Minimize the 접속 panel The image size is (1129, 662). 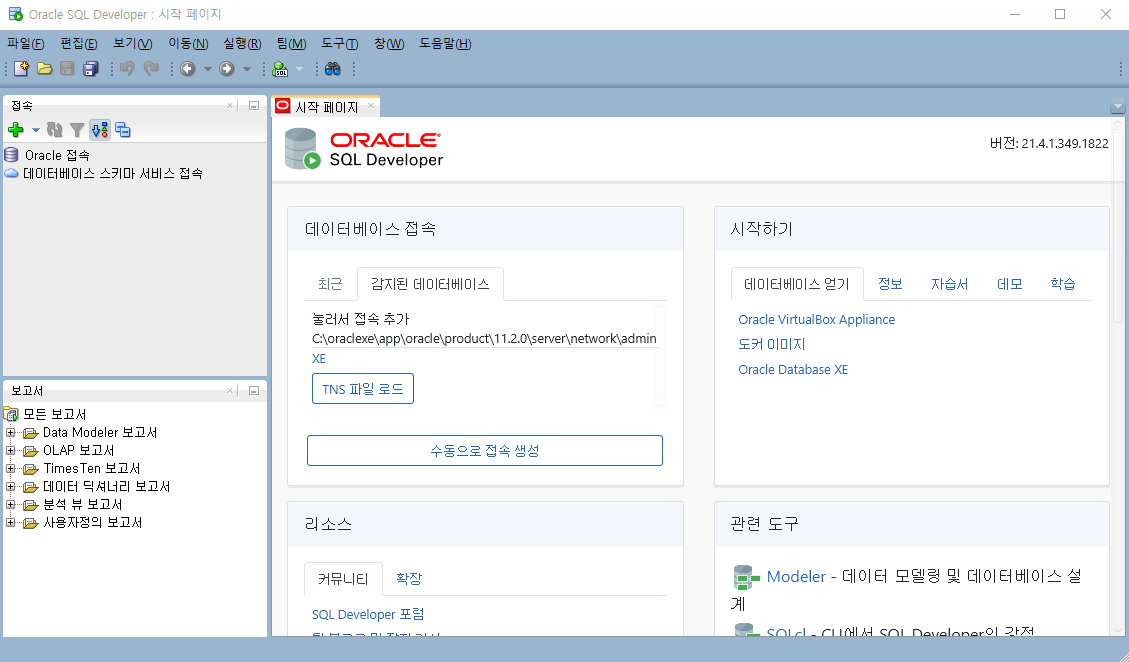(253, 106)
